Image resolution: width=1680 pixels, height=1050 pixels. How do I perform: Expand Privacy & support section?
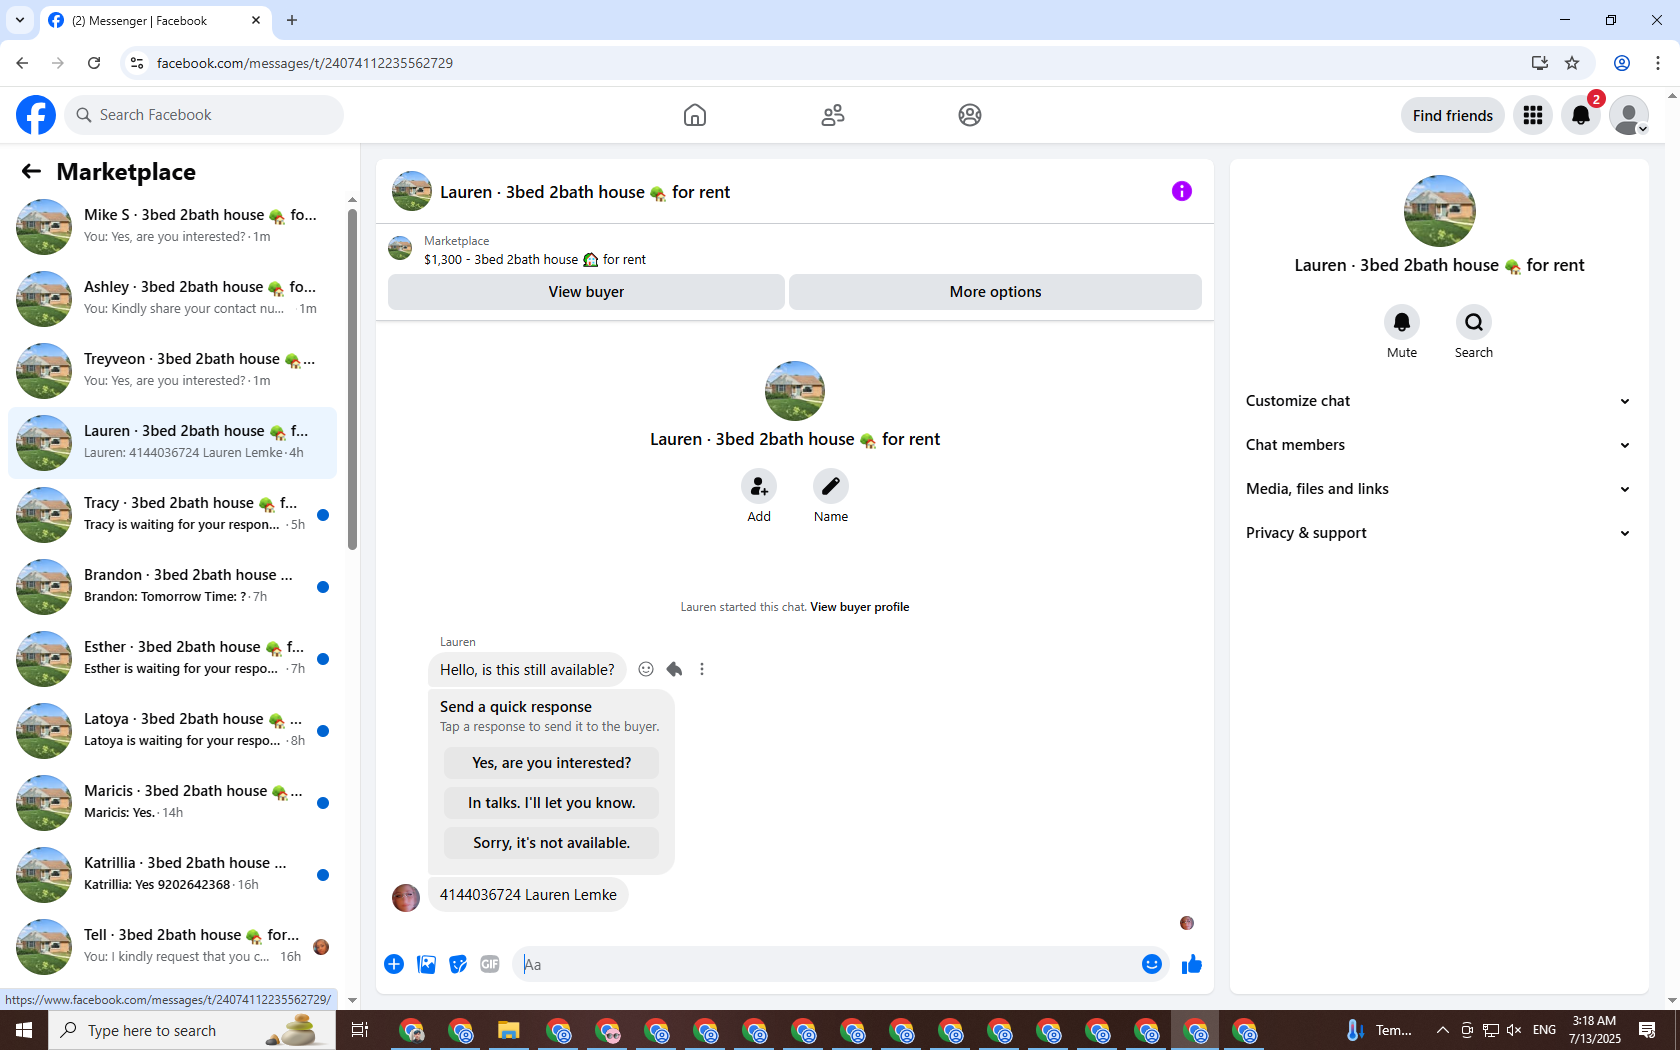coord(1439,533)
